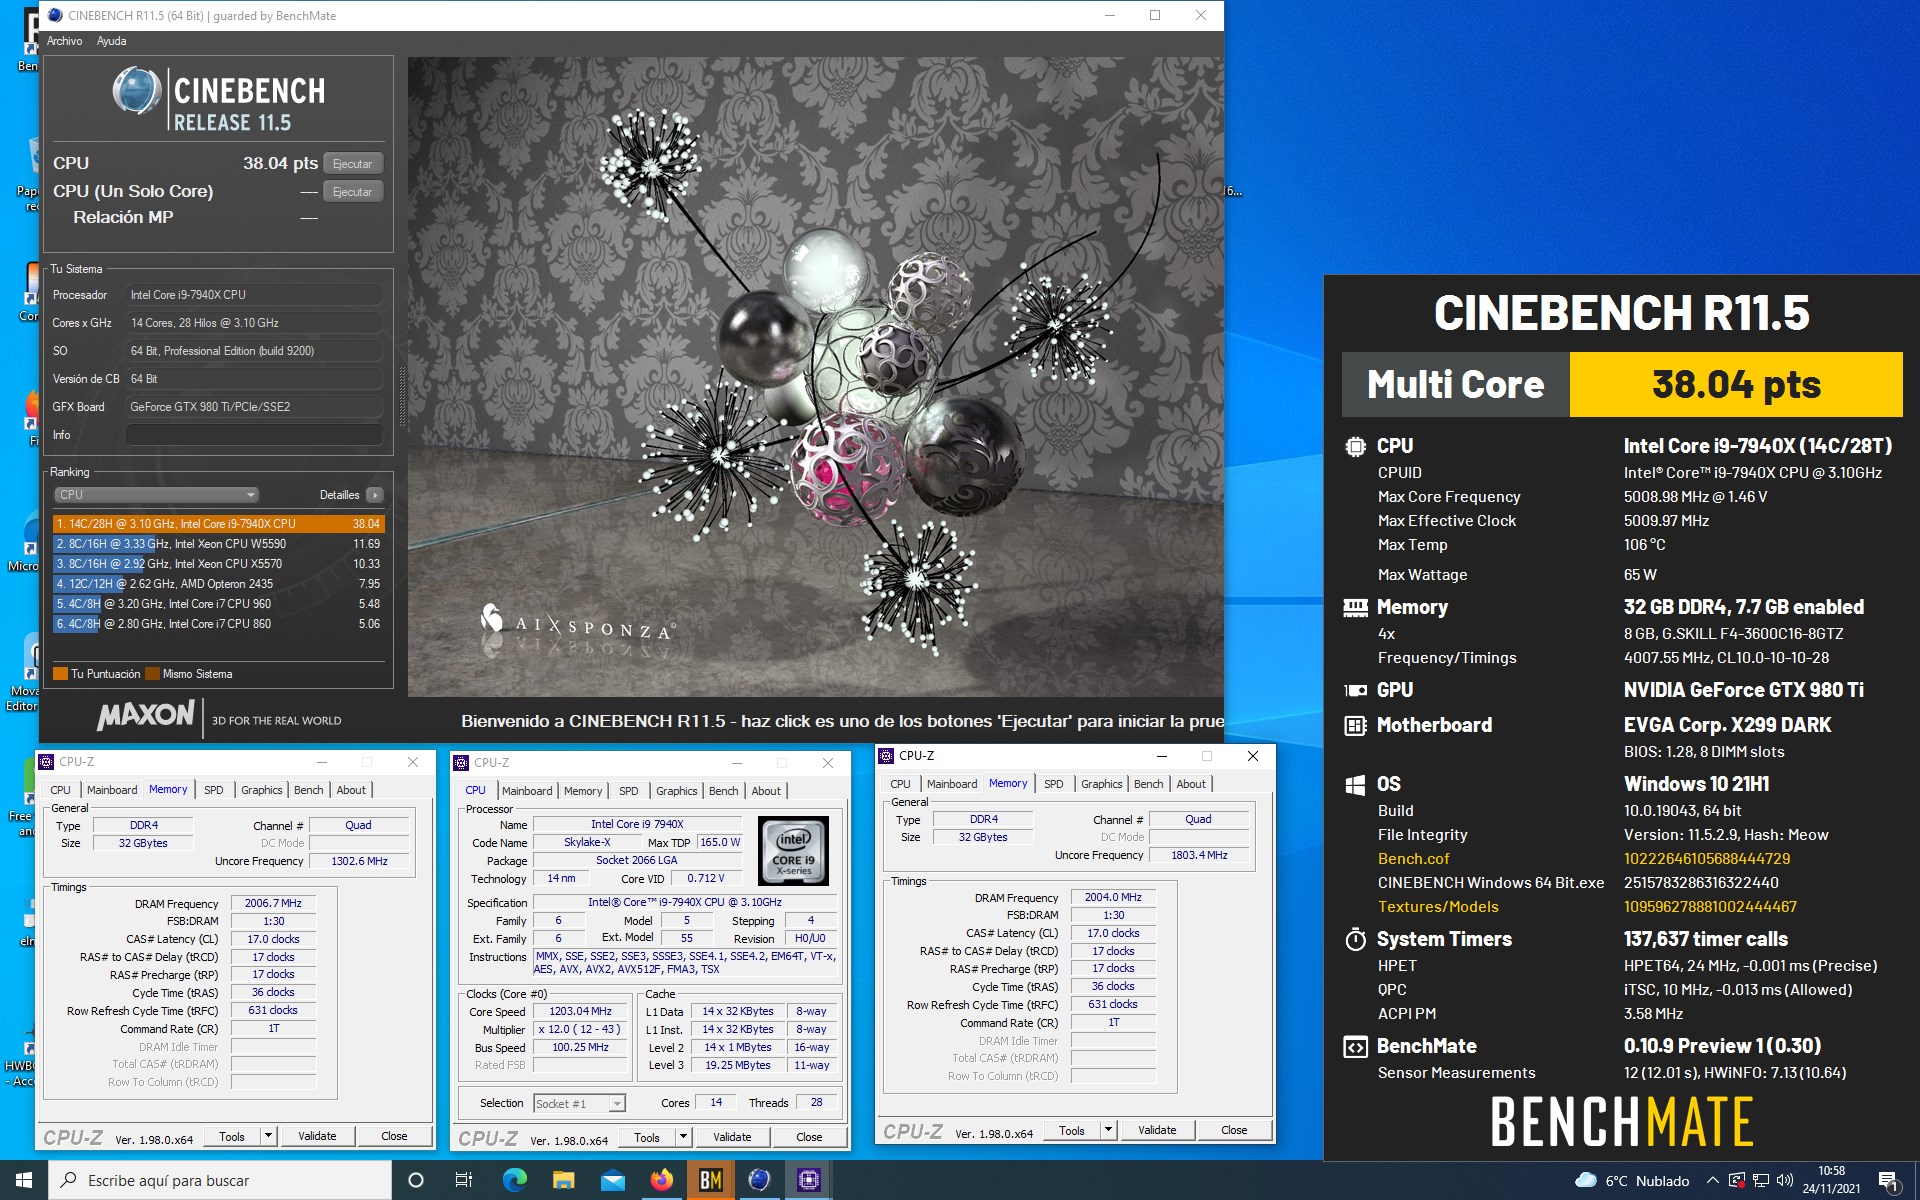Viewport: 1920px width, 1200px height.
Task: Open Tools dropdown arrow in middle CPU-Z
Action: pos(683,1137)
